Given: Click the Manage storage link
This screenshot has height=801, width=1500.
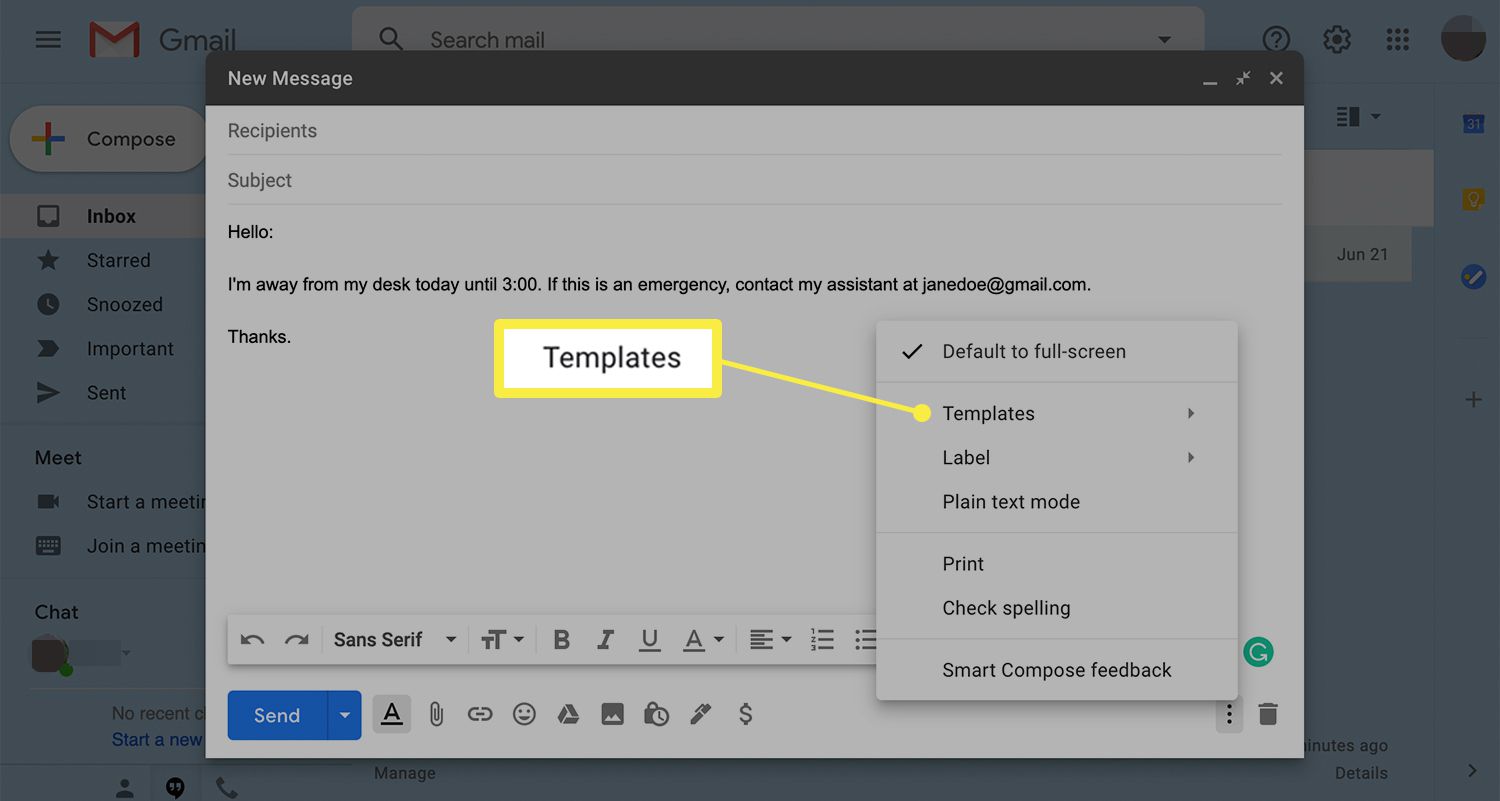Looking at the screenshot, I should (x=405, y=773).
